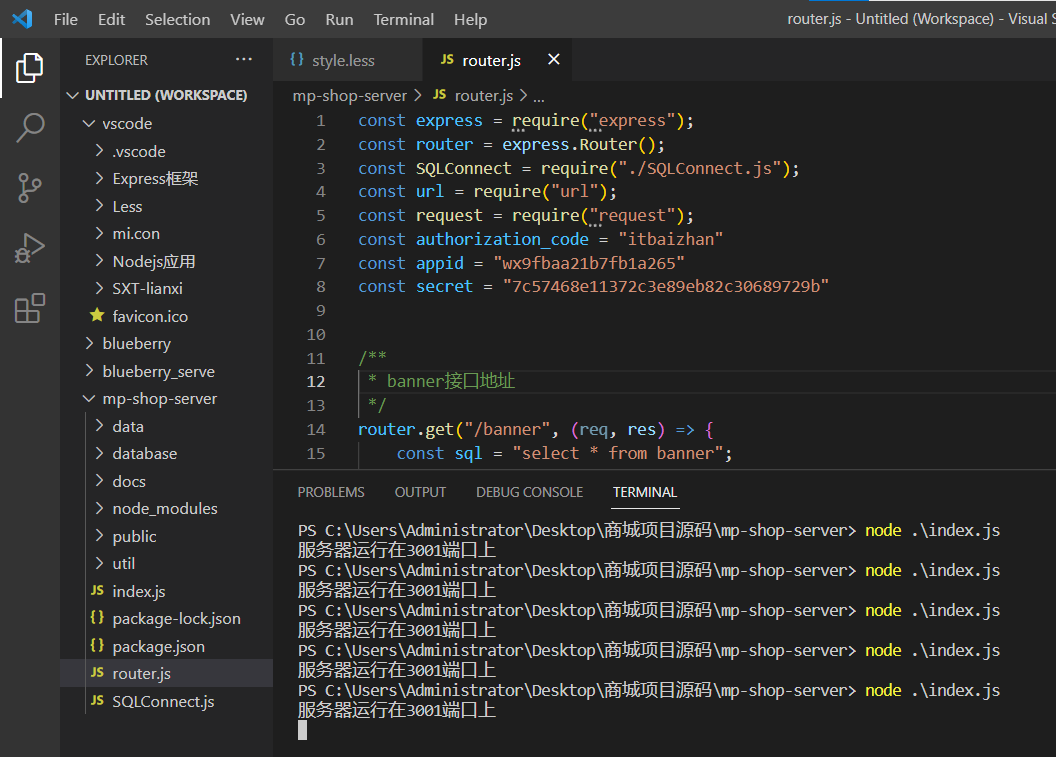The height and width of the screenshot is (757, 1056).
Task: Open the View menu
Action: 247,20
